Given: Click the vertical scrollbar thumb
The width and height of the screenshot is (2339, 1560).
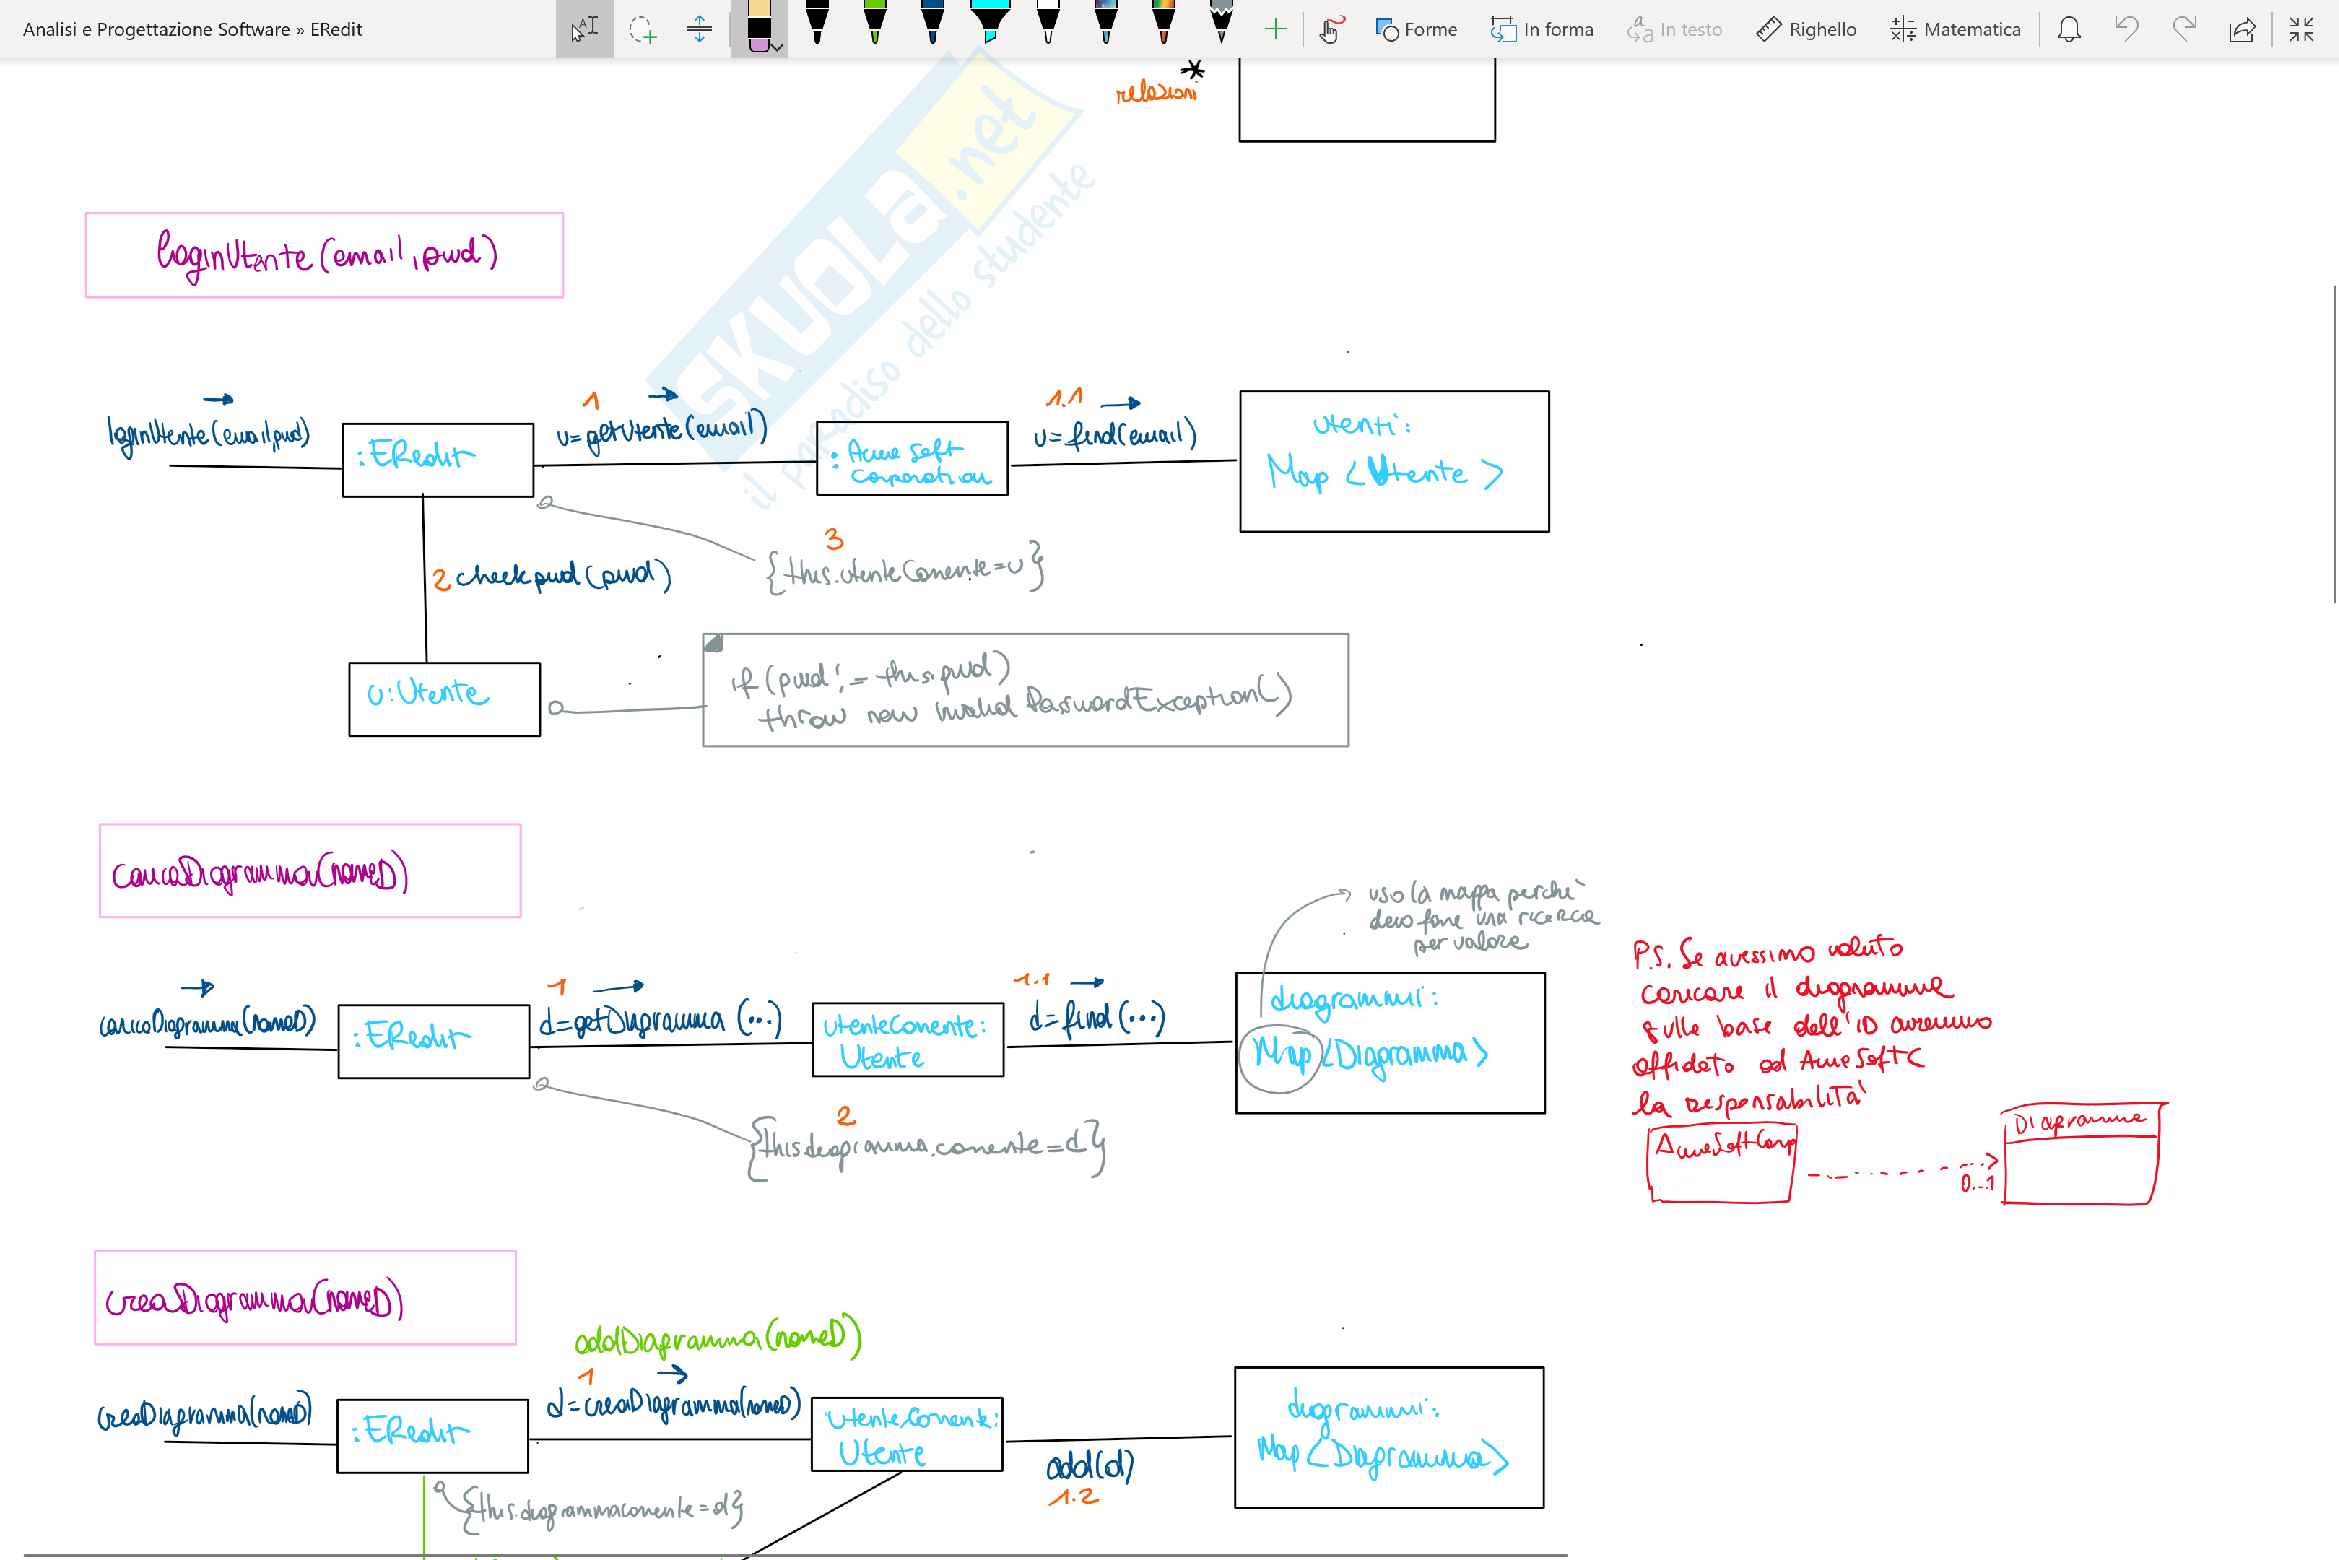Looking at the screenshot, I should pos(2335,443).
